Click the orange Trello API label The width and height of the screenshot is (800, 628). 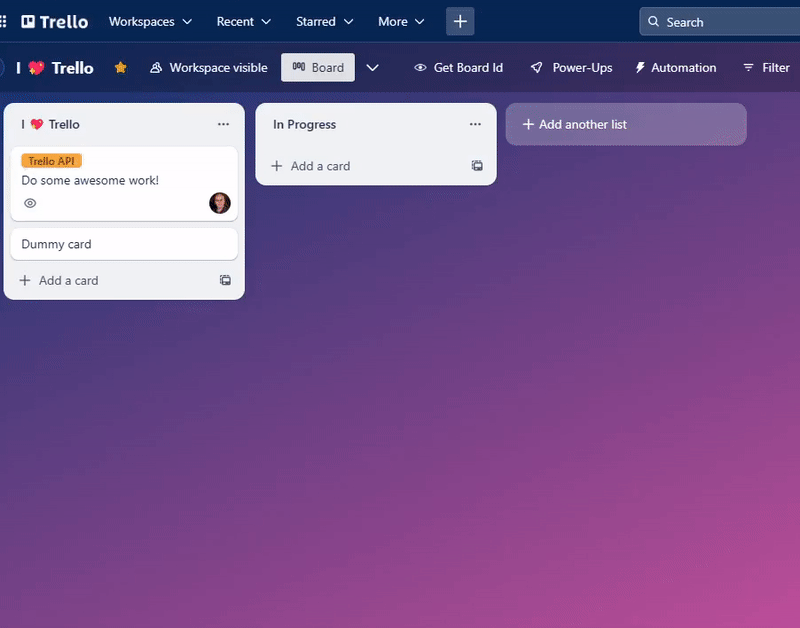[52, 161]
